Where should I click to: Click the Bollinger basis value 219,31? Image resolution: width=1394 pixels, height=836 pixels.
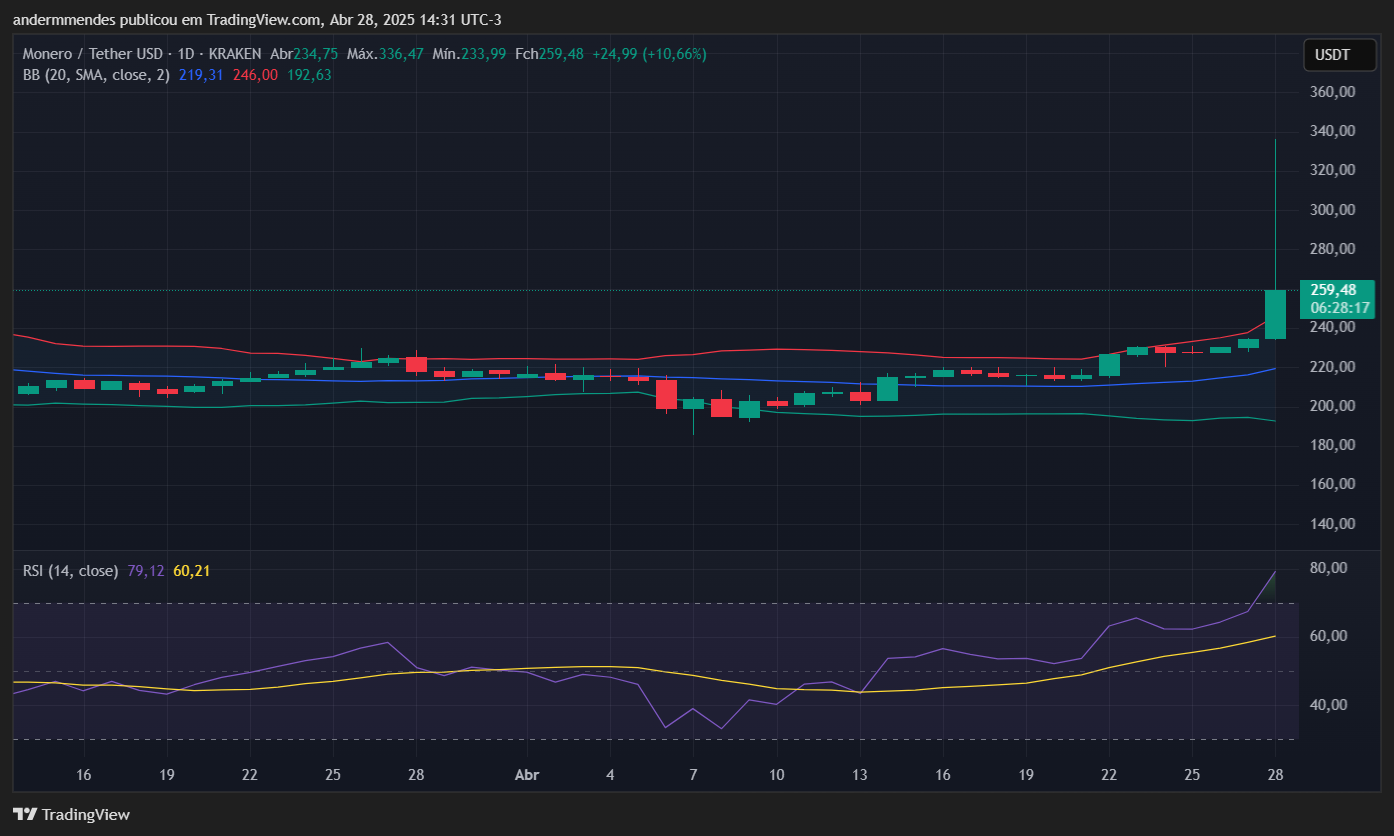pyautogui.click(x=201, y=74)
